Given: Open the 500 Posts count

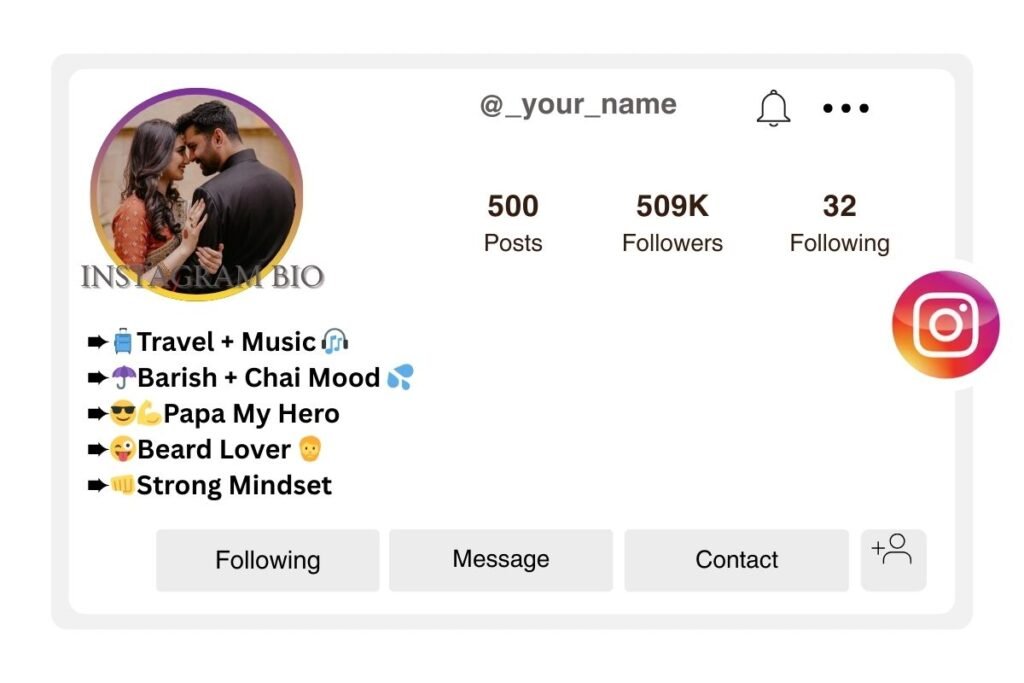Looking at the screenshot, I should click(x=512, y=222).
